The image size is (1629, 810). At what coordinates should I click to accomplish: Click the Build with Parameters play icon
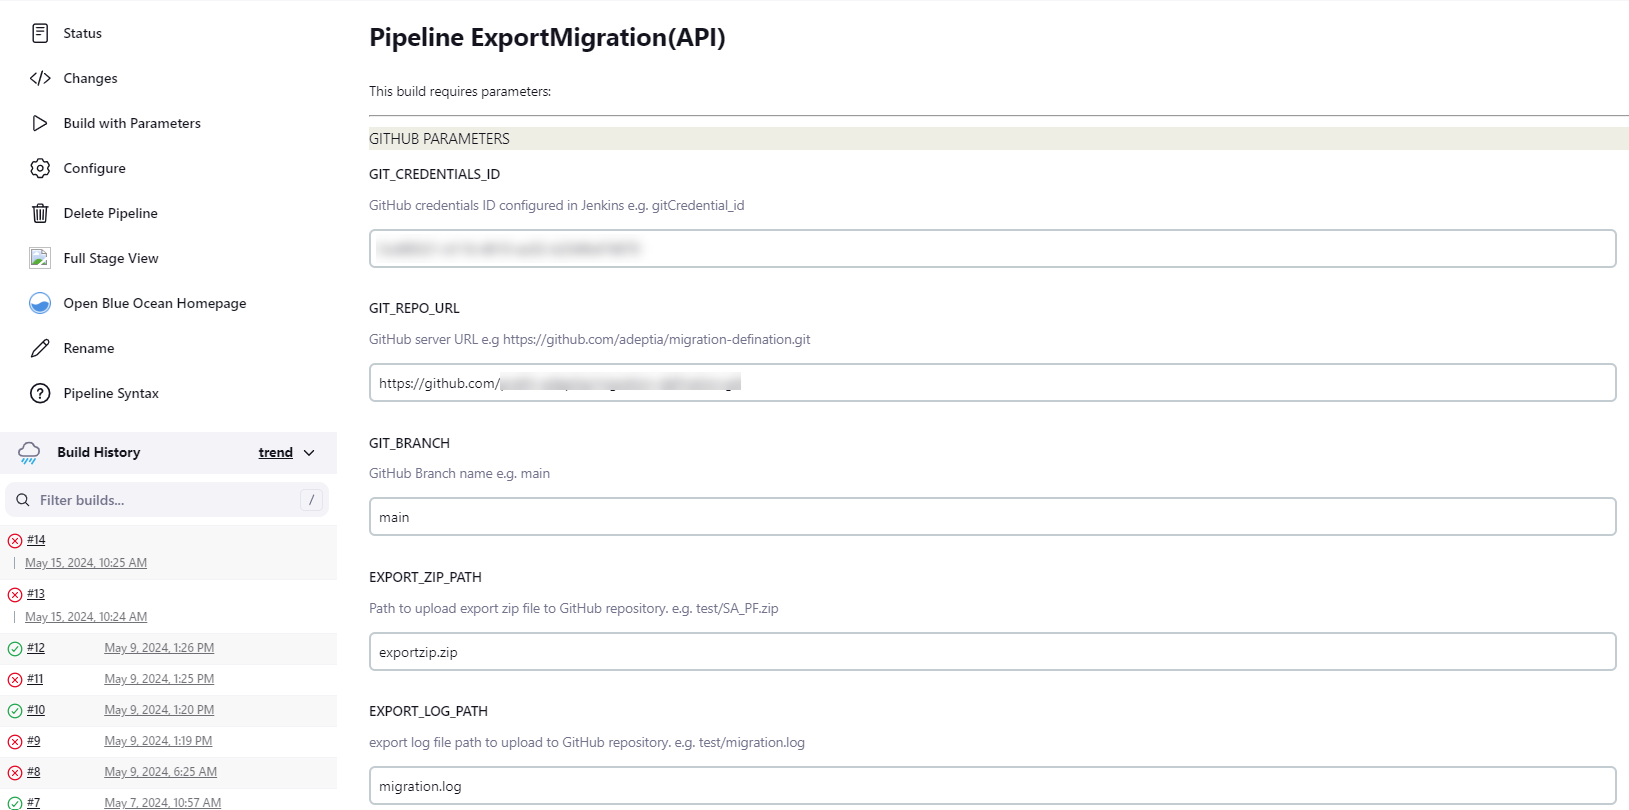[x=40, y=123]
